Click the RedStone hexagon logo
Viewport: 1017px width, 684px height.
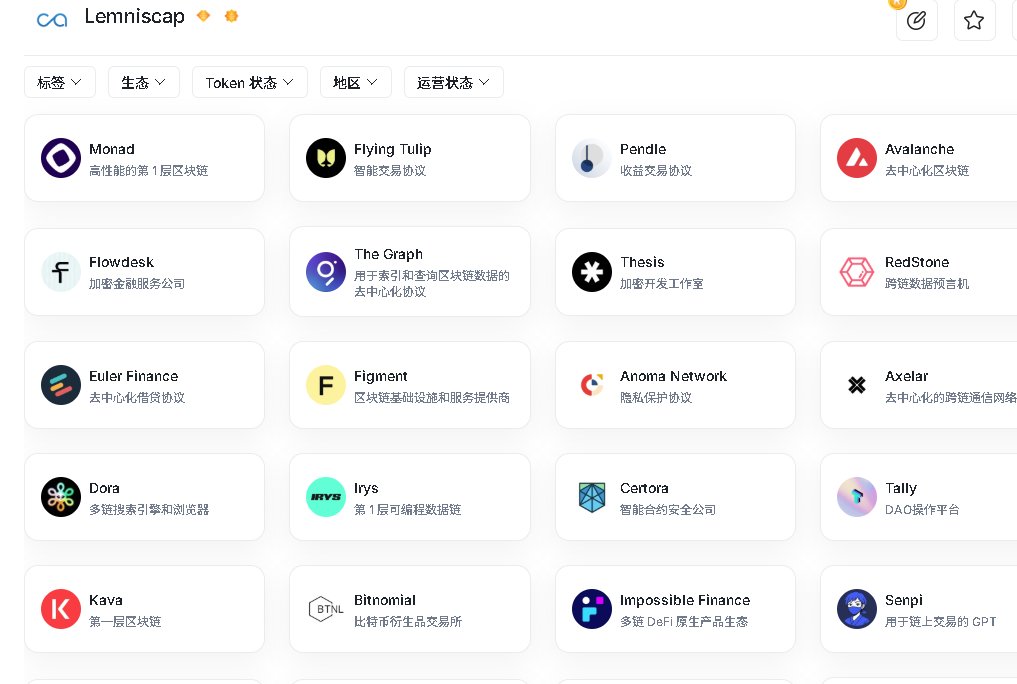click(857, 272)
